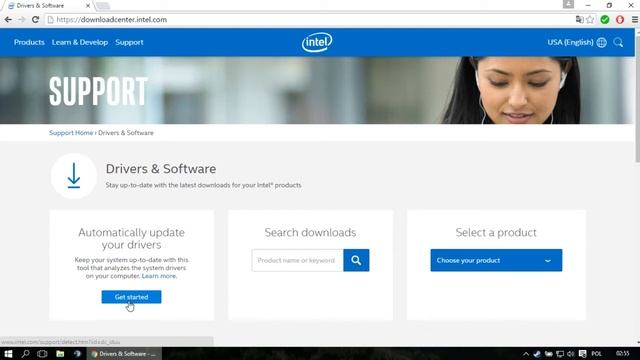Click the download arrow icon beside Drivers & Software
The image size is (640, 360).
point(74,176)
